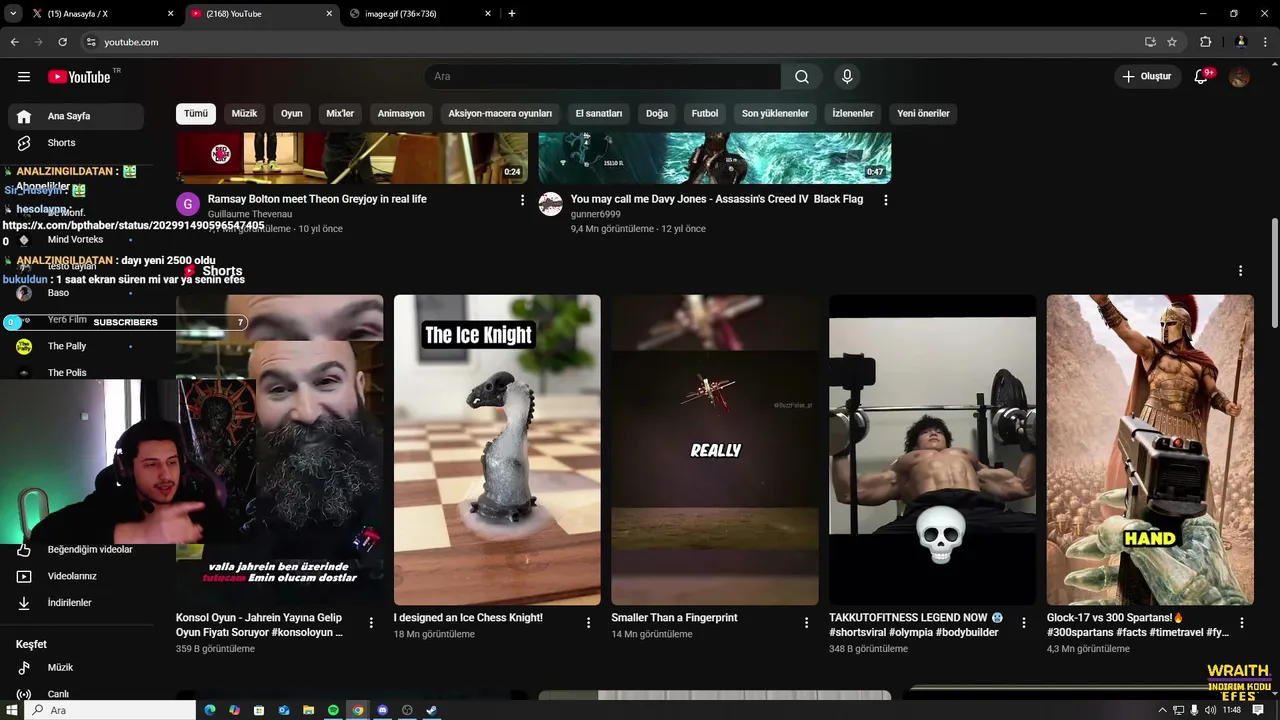Open İndirilenler downloads in sidebar
1280x720 pixels.
76,603
